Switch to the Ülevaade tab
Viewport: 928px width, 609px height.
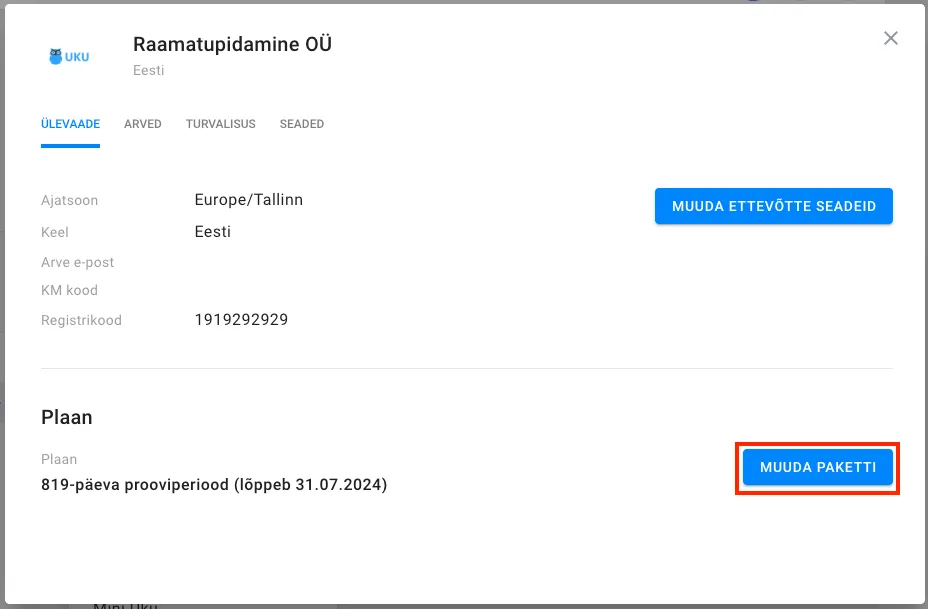click(70, 124)
